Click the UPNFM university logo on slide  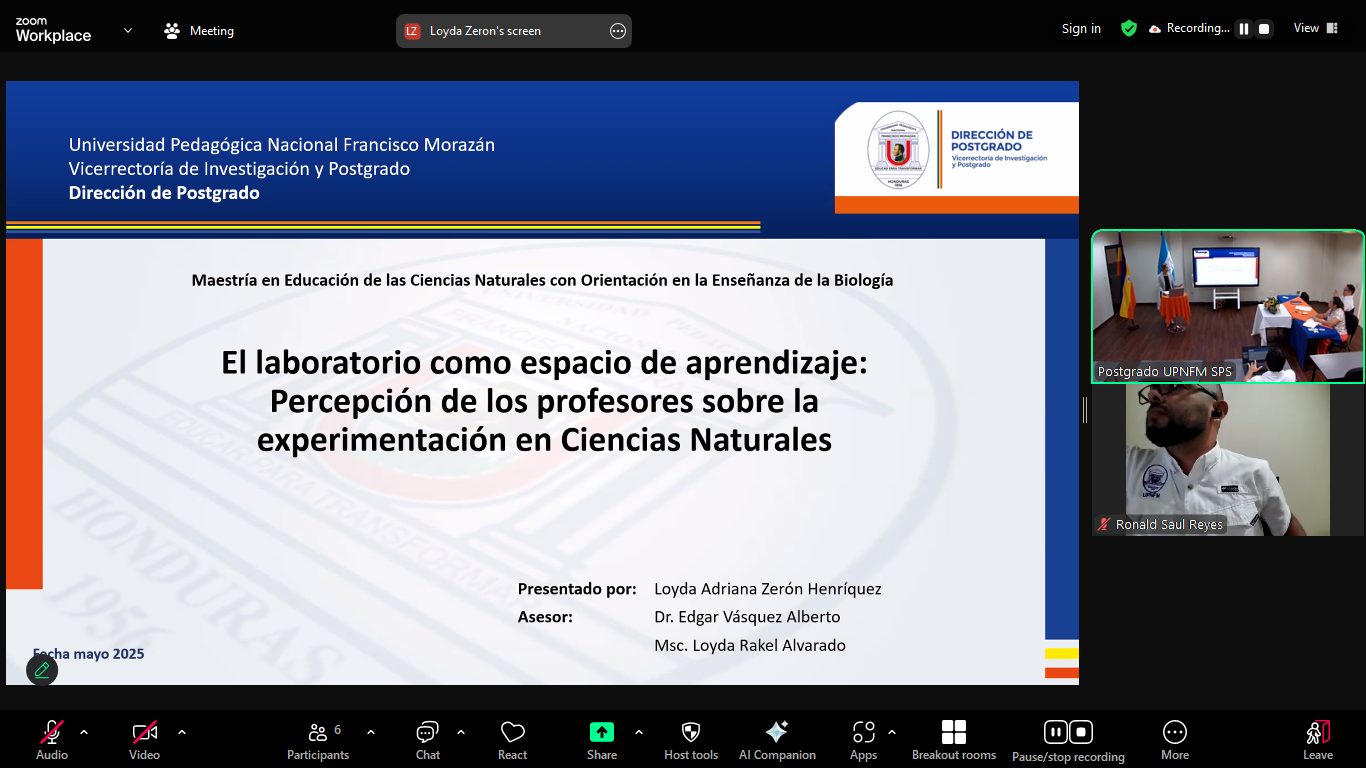click(x=898, y=151)
